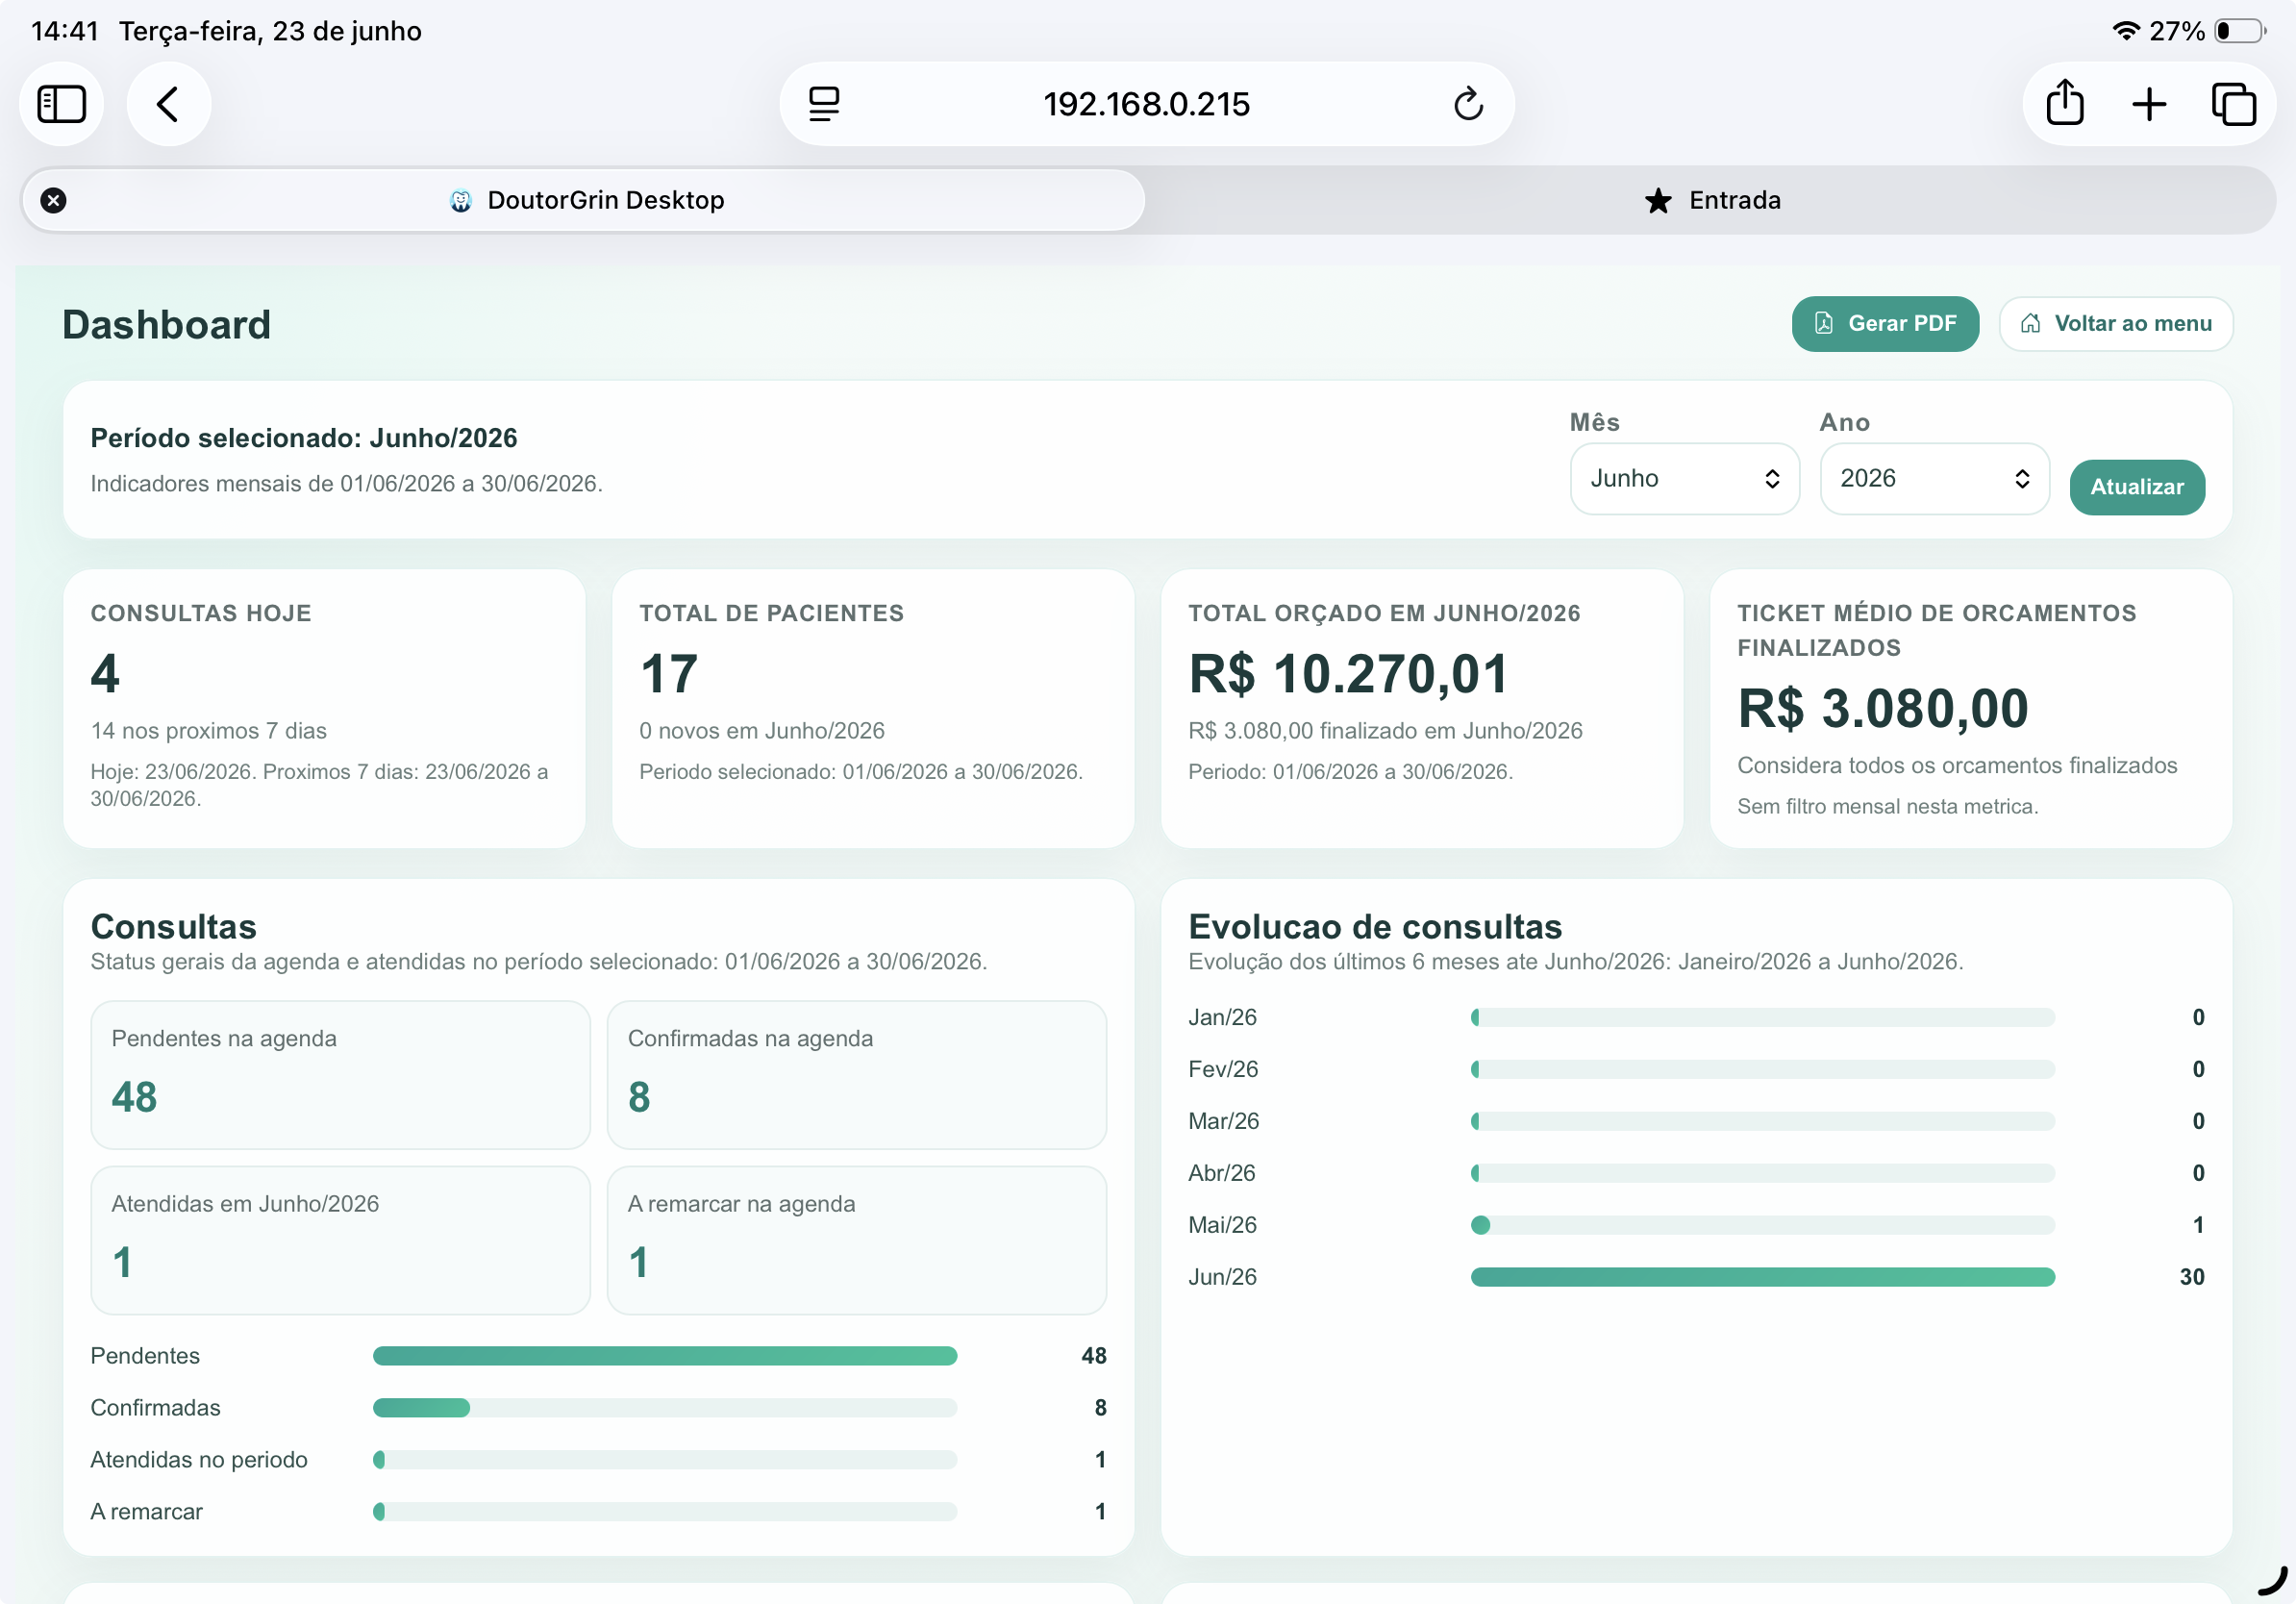Viewport: 2296px width, 1604px height.
Task: Open the A remarcar na agenda card
Action: point(857,1240)
